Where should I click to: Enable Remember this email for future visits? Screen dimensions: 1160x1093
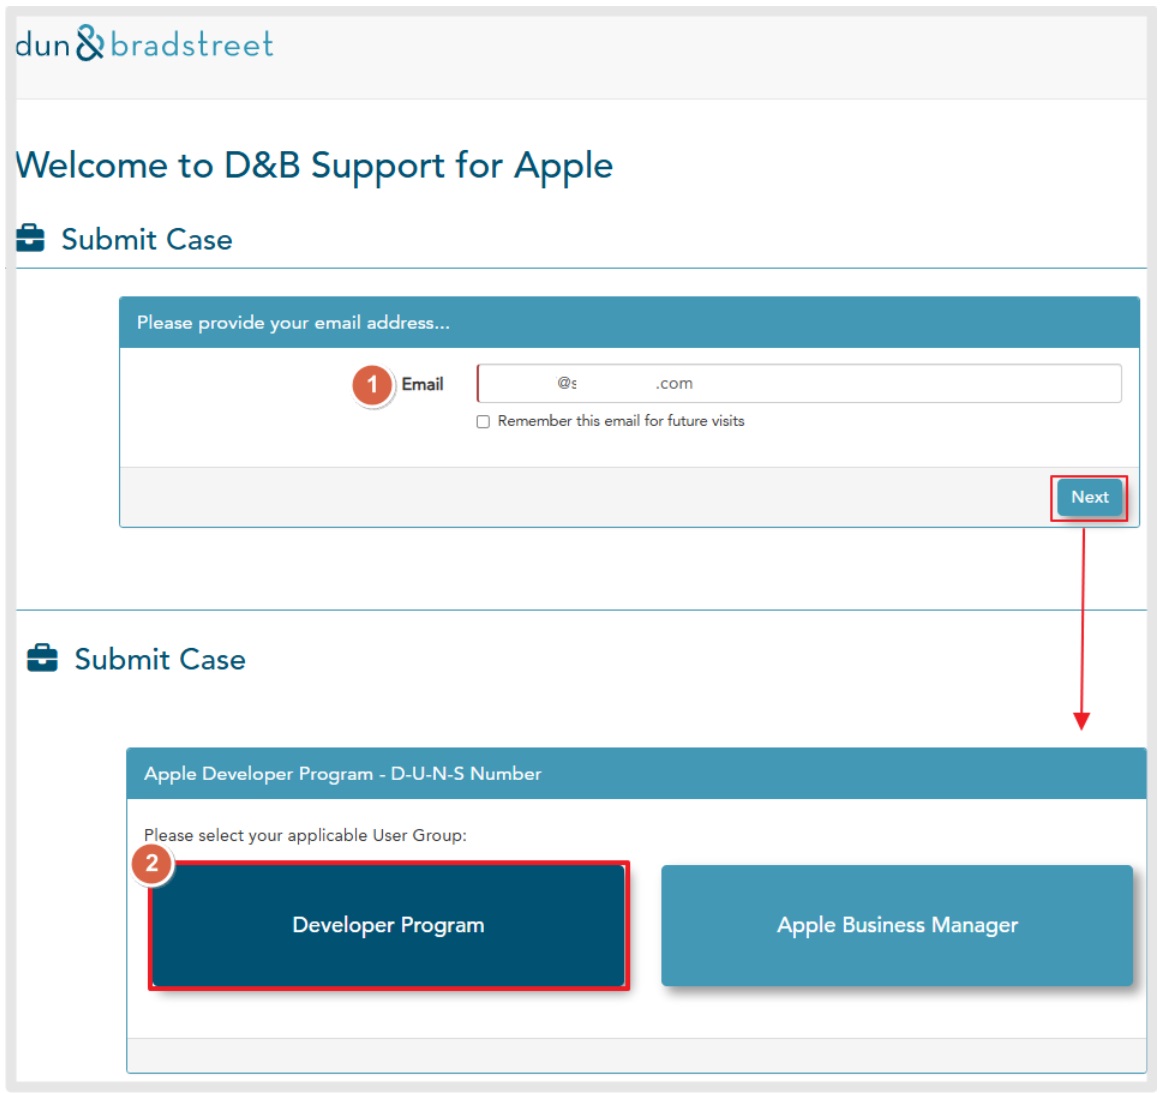[483, 422]
